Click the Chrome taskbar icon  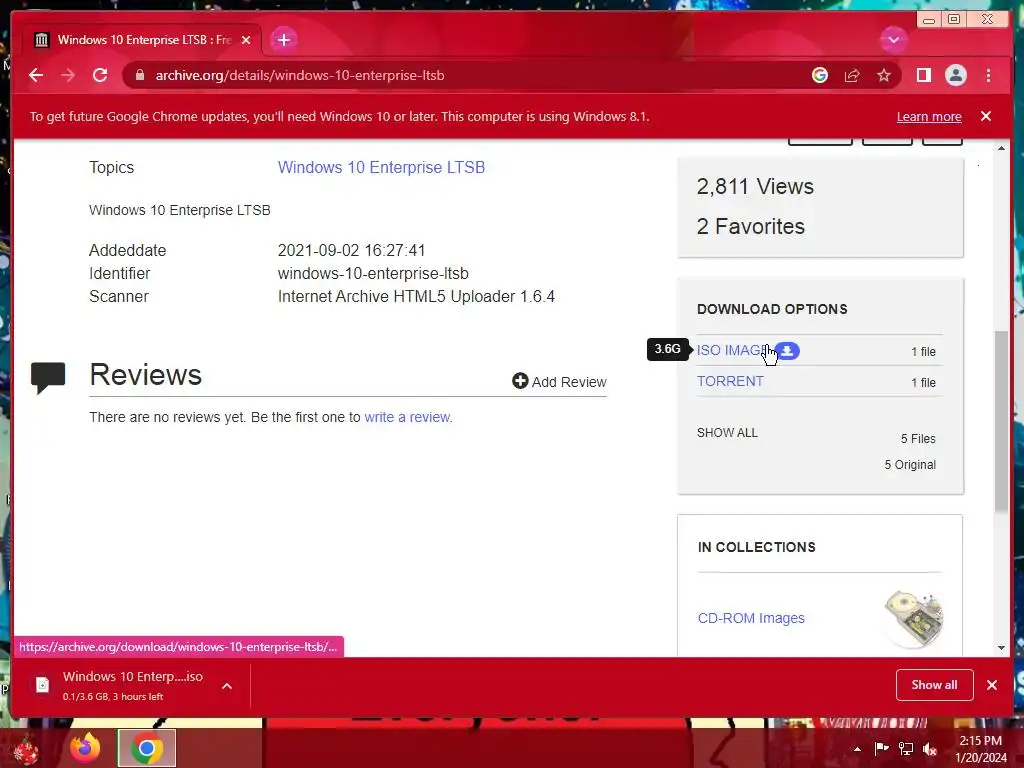147,748
